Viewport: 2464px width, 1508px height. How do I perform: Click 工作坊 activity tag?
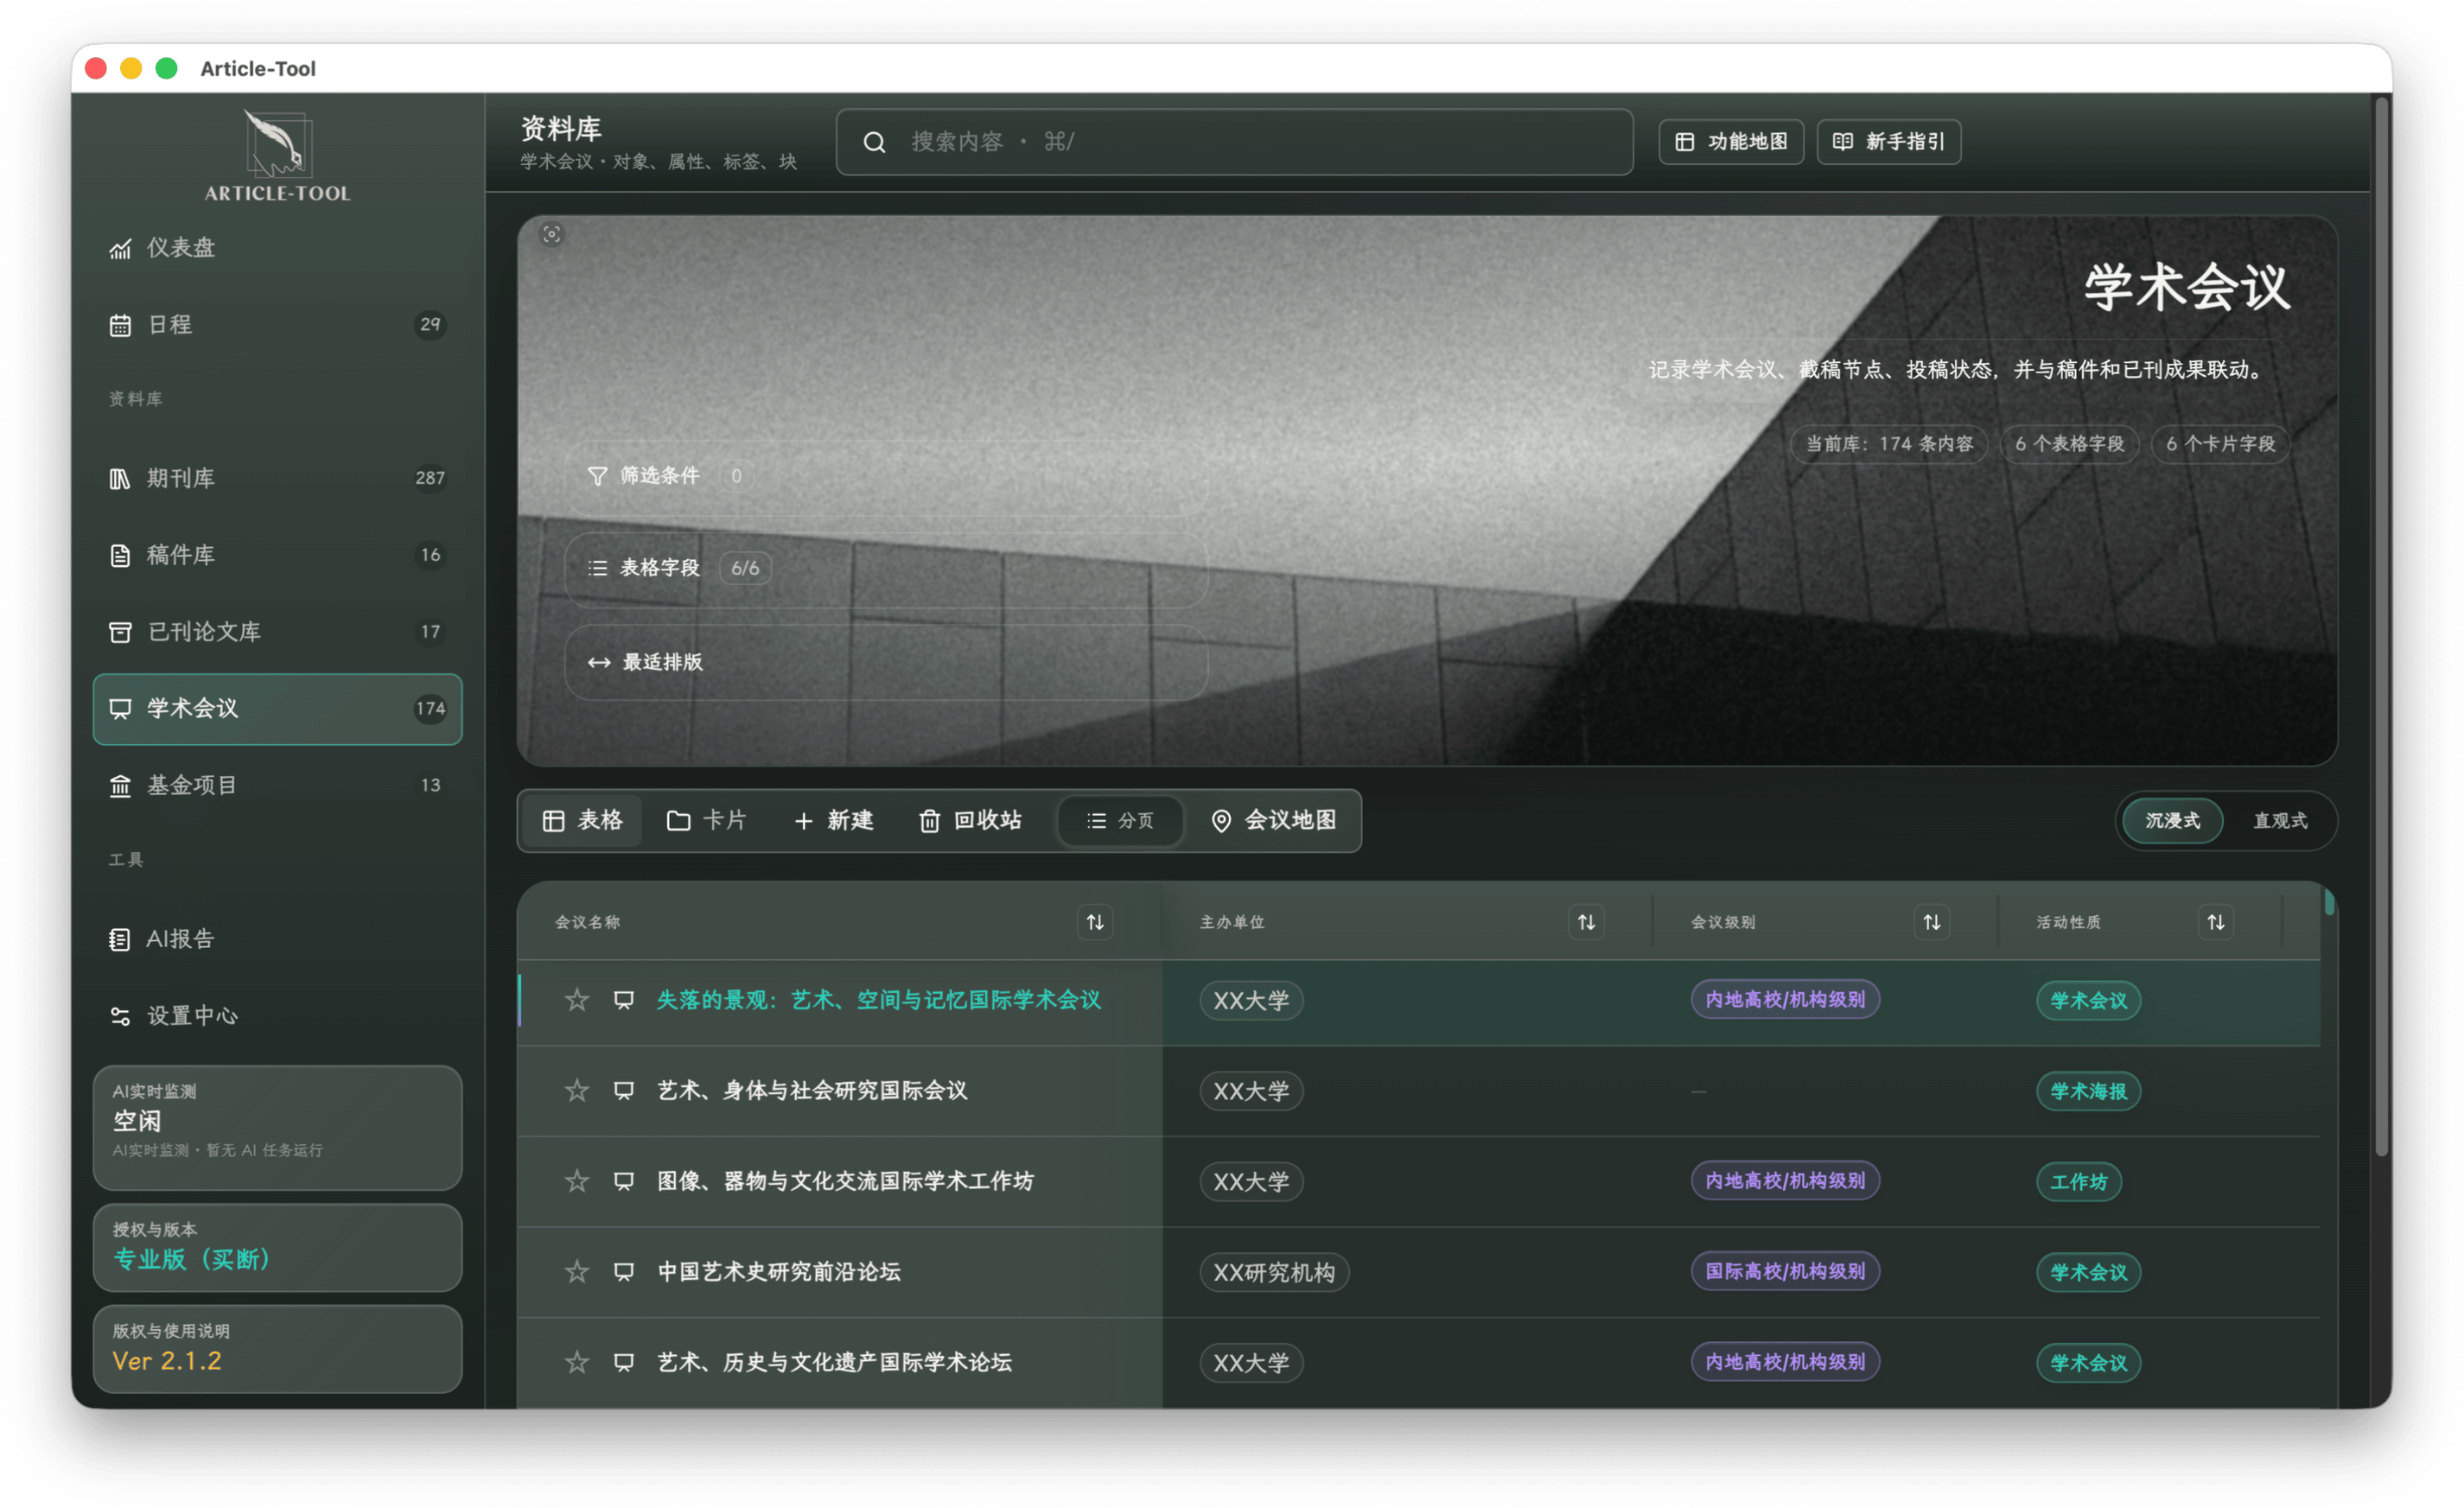point(2078,1182)
